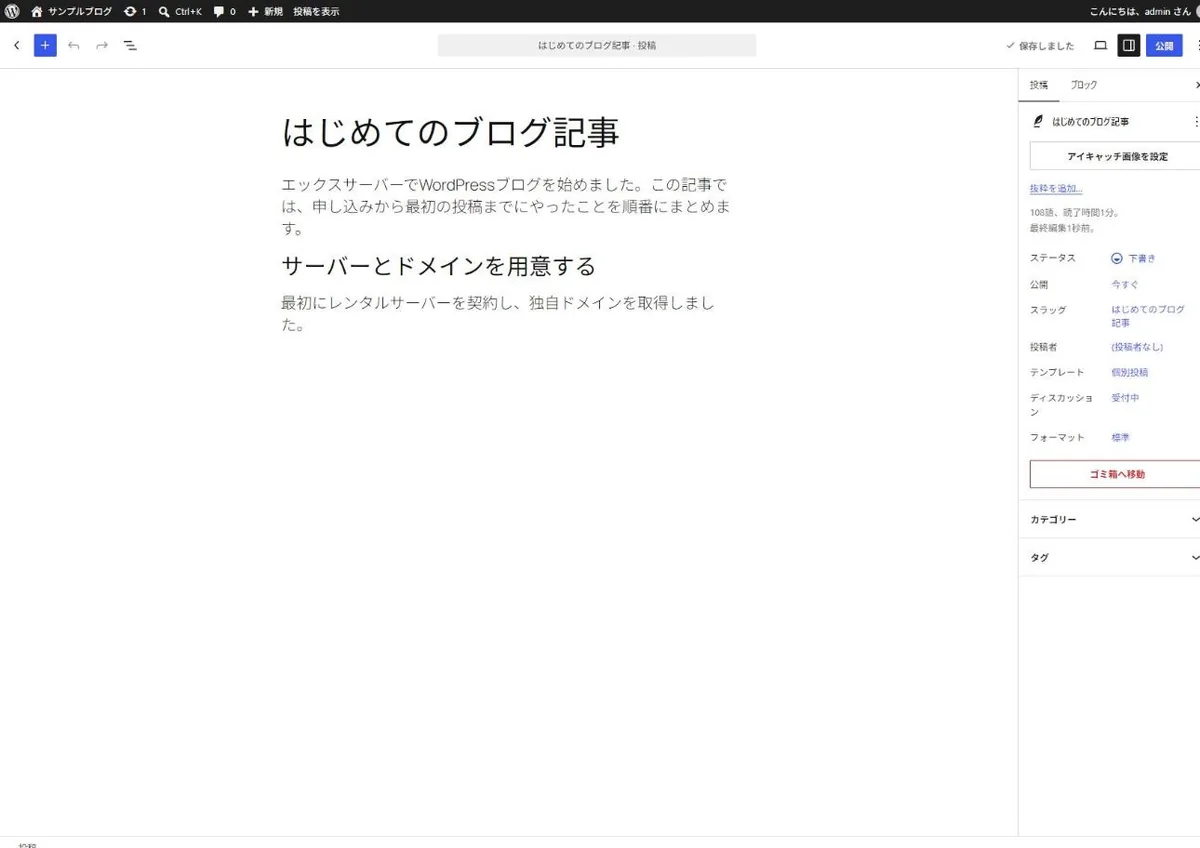Click the 保存しました saved status
The width and height of the screenshot is (1200, 848).
1040,45
